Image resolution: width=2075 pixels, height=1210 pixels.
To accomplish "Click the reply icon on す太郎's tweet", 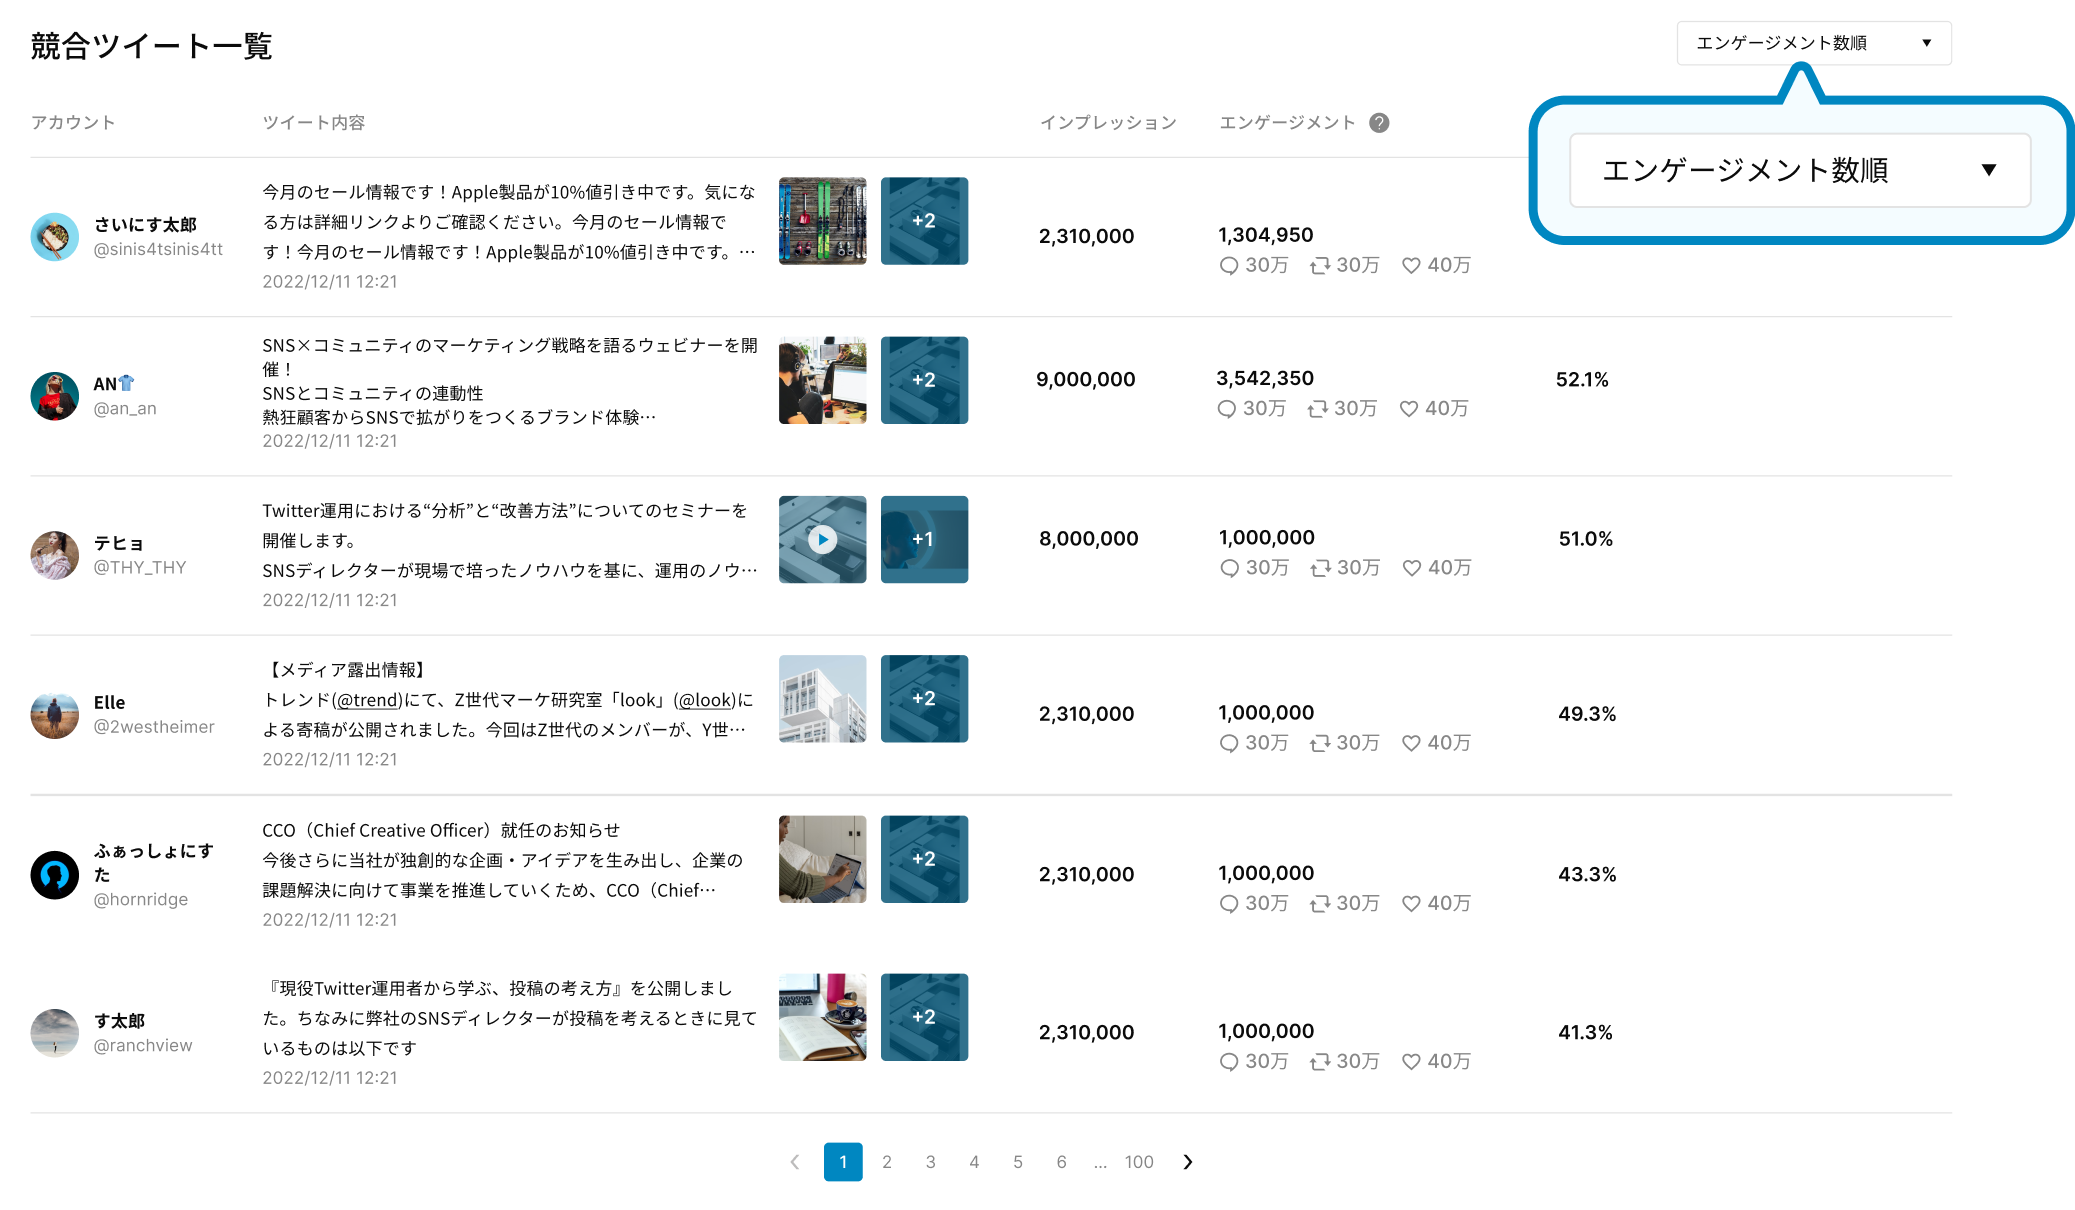I will (1229, 1061).
